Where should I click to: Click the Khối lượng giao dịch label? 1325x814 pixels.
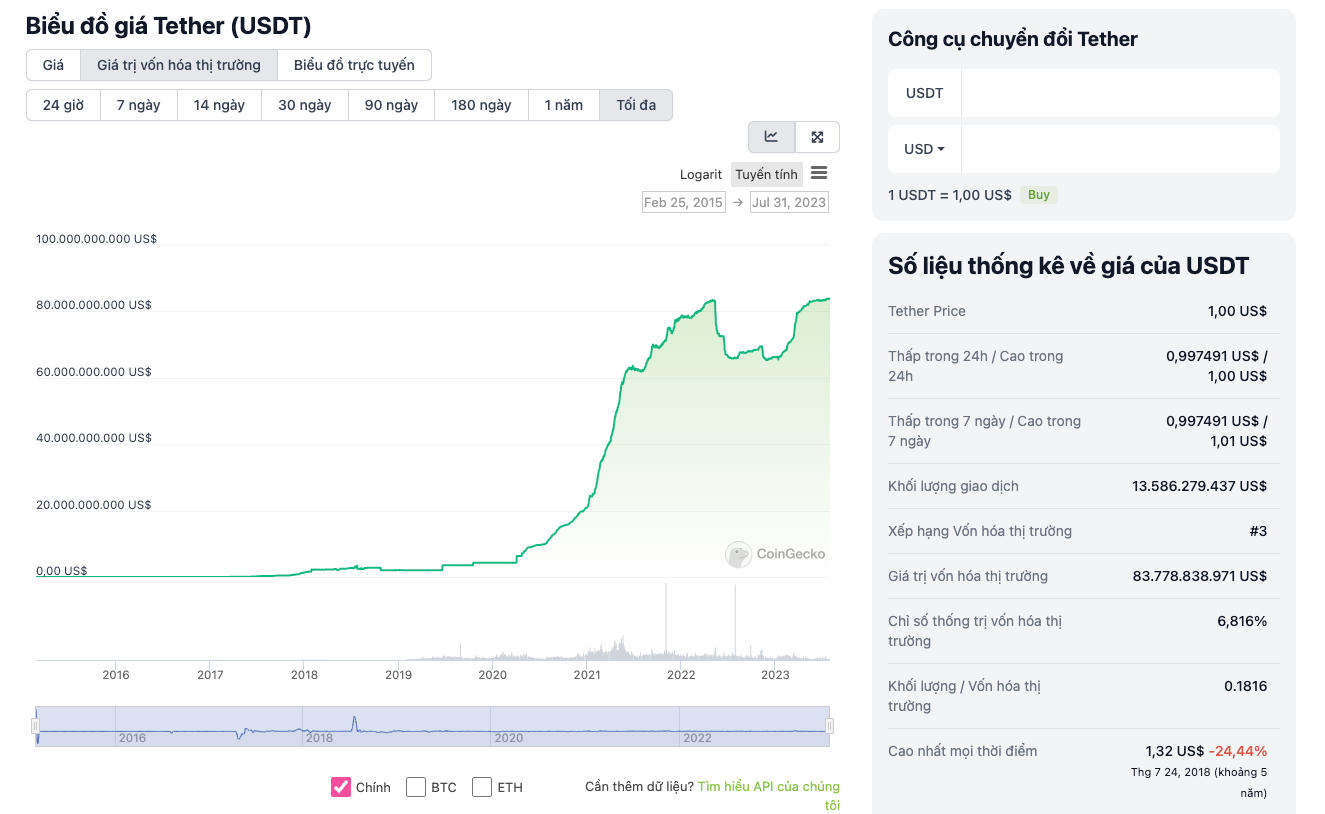(953, 486)
